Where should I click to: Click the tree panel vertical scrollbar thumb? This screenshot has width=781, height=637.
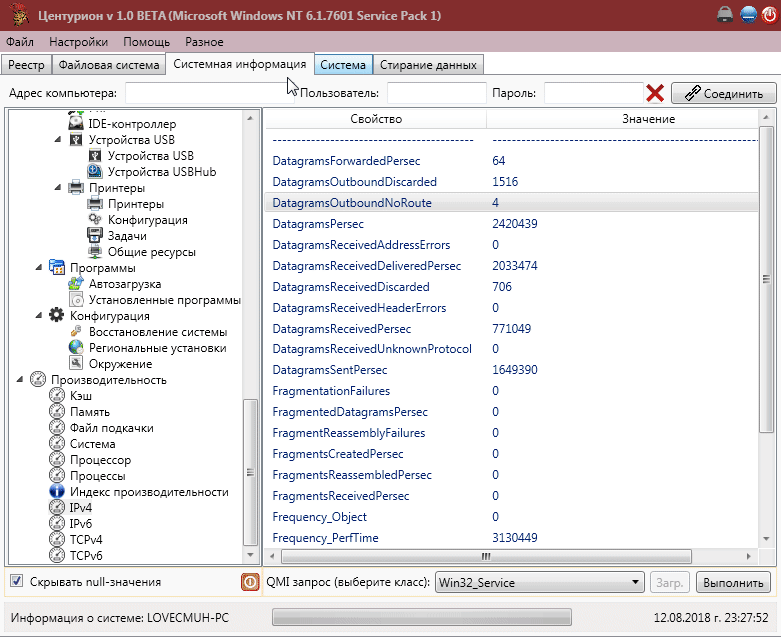coord(250,472)
